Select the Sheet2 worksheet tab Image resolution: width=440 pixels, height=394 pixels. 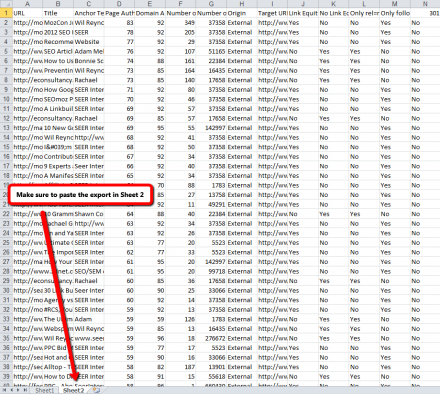pyautogui.click(x=74, y=390)
